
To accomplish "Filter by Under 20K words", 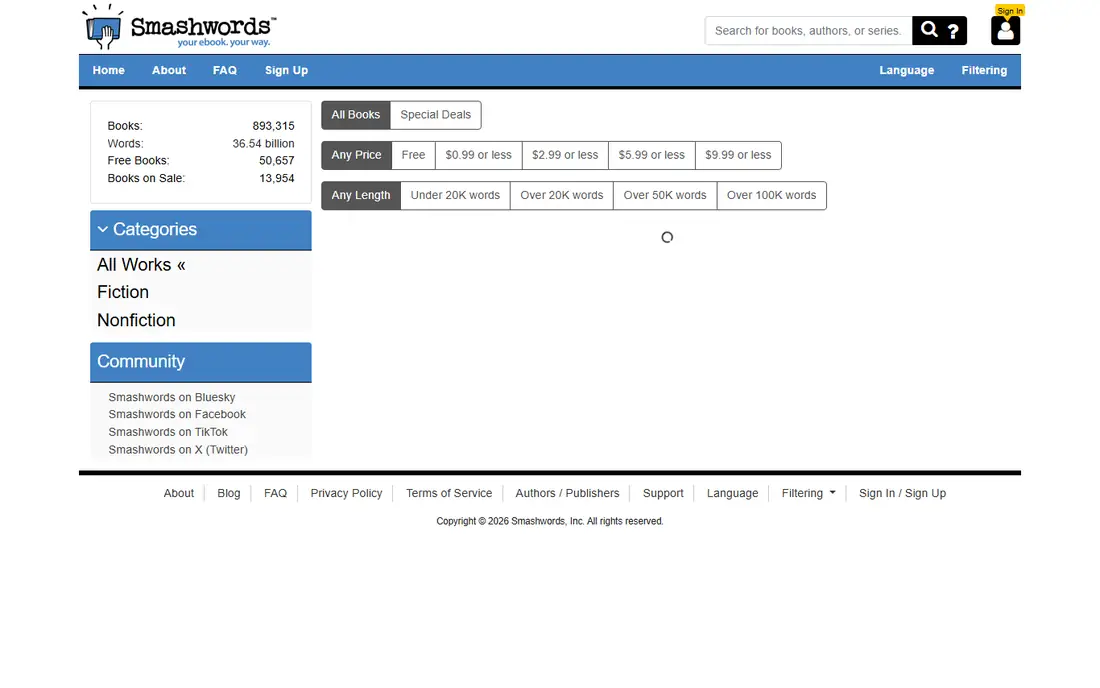I will click(x=455, y=195).
